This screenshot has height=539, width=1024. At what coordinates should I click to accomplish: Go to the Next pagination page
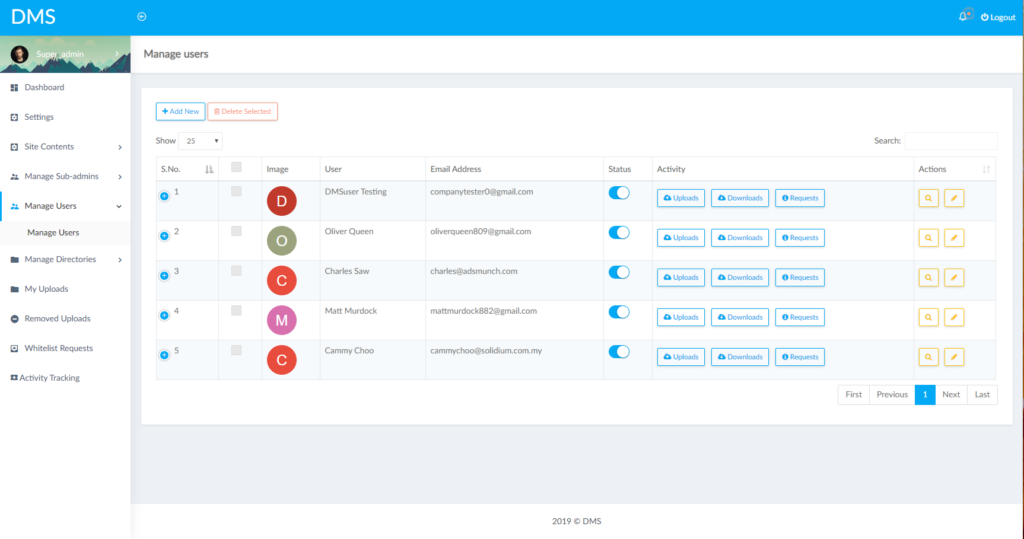coord(951,395)
